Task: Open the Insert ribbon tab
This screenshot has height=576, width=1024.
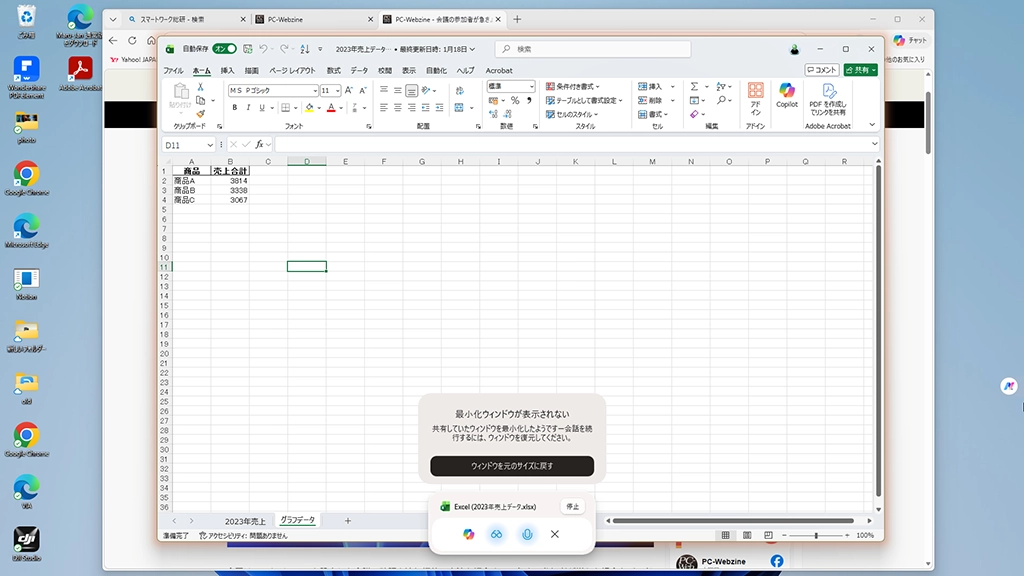Action: pyautogui.click(x=227, y=71)
